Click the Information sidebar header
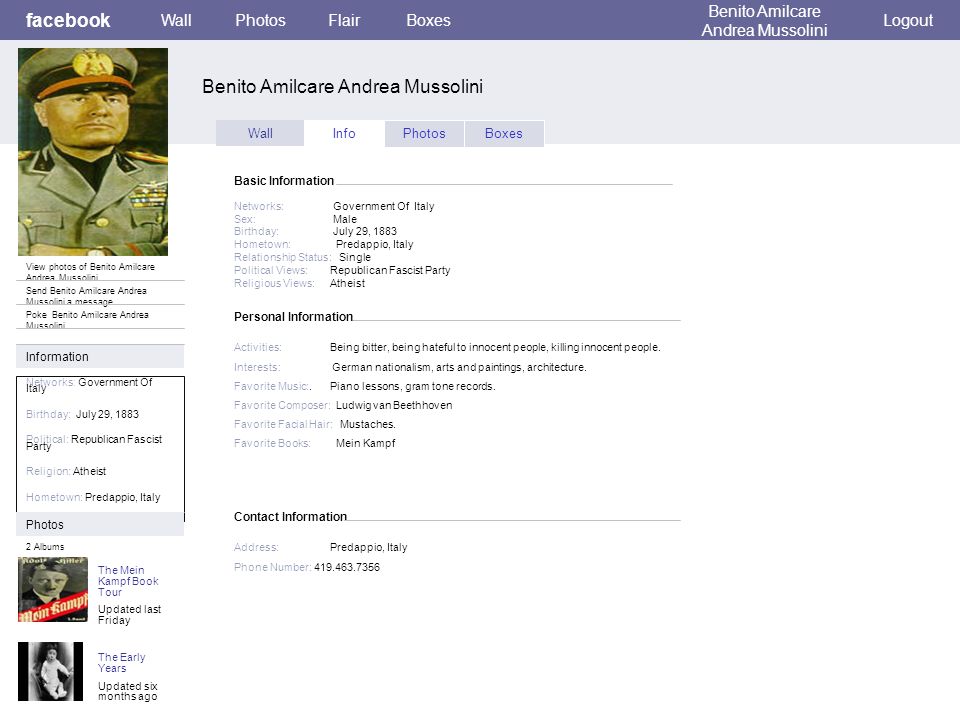960x720 pixels. [x=100, y=356]
